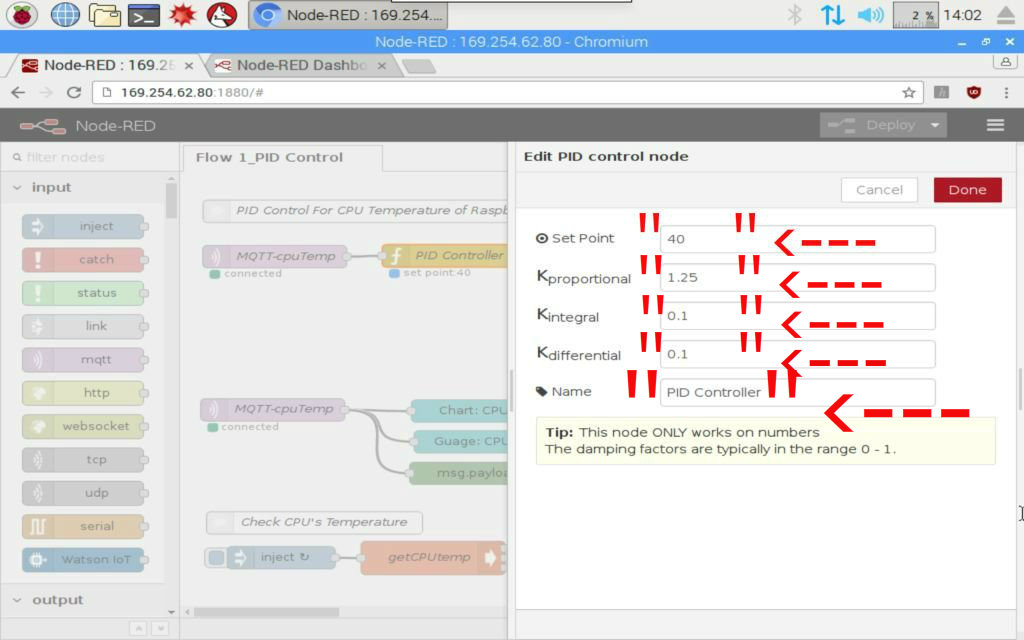Collapse the input palette category

click(18, 187)
